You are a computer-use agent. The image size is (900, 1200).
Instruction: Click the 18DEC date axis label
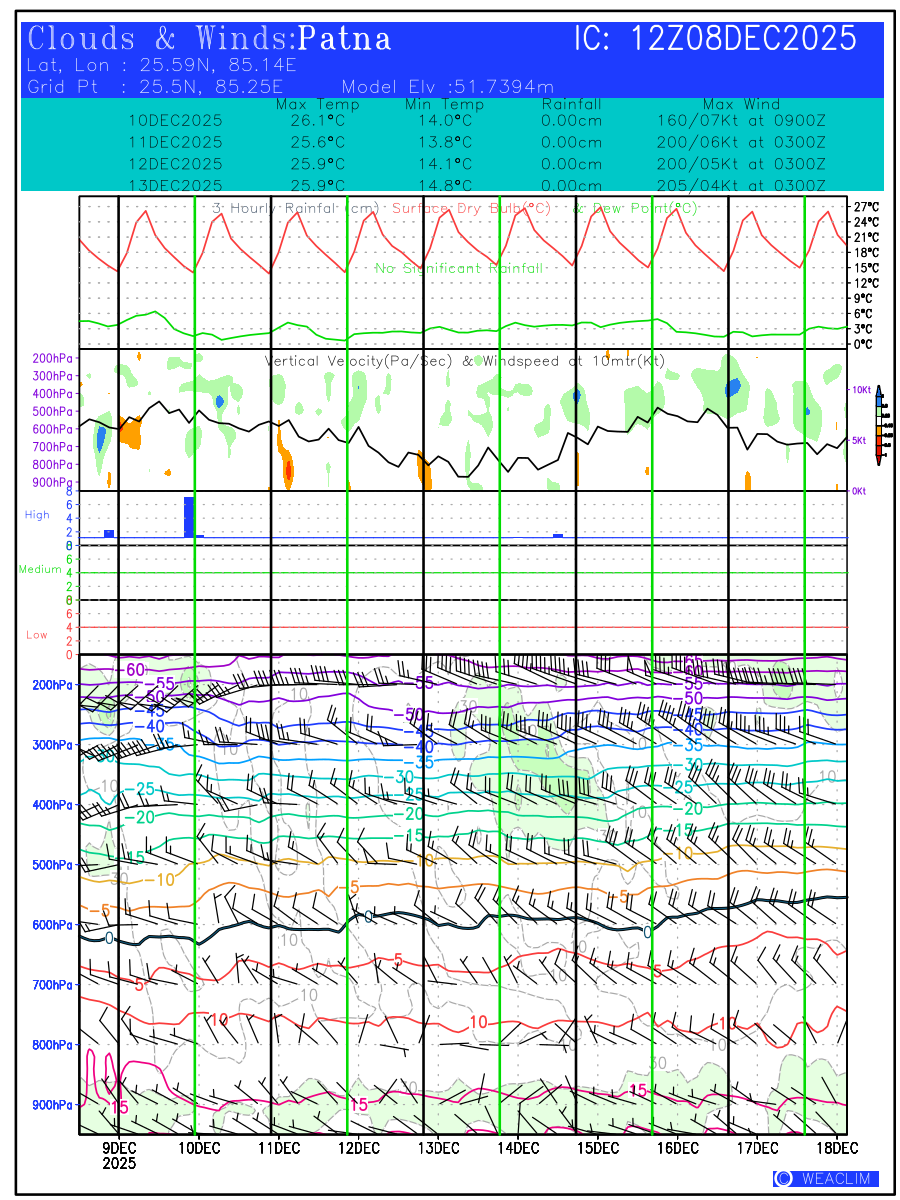[832, 1147]
